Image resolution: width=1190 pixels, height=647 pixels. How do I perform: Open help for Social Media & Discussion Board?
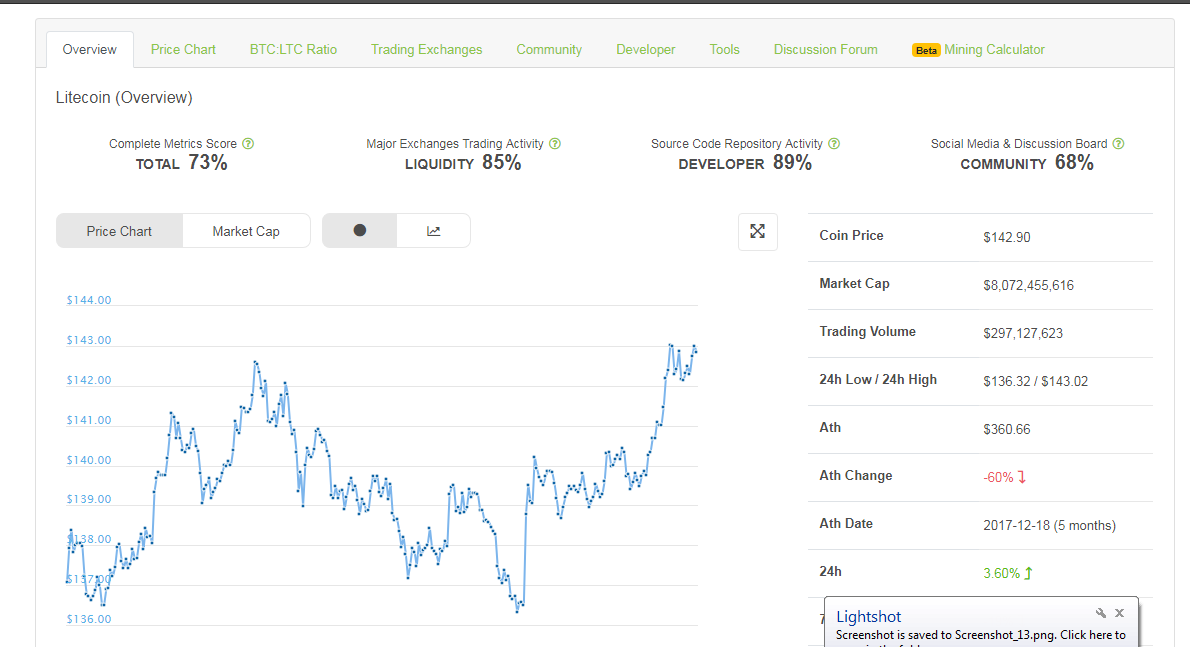tap(1119, 143)
